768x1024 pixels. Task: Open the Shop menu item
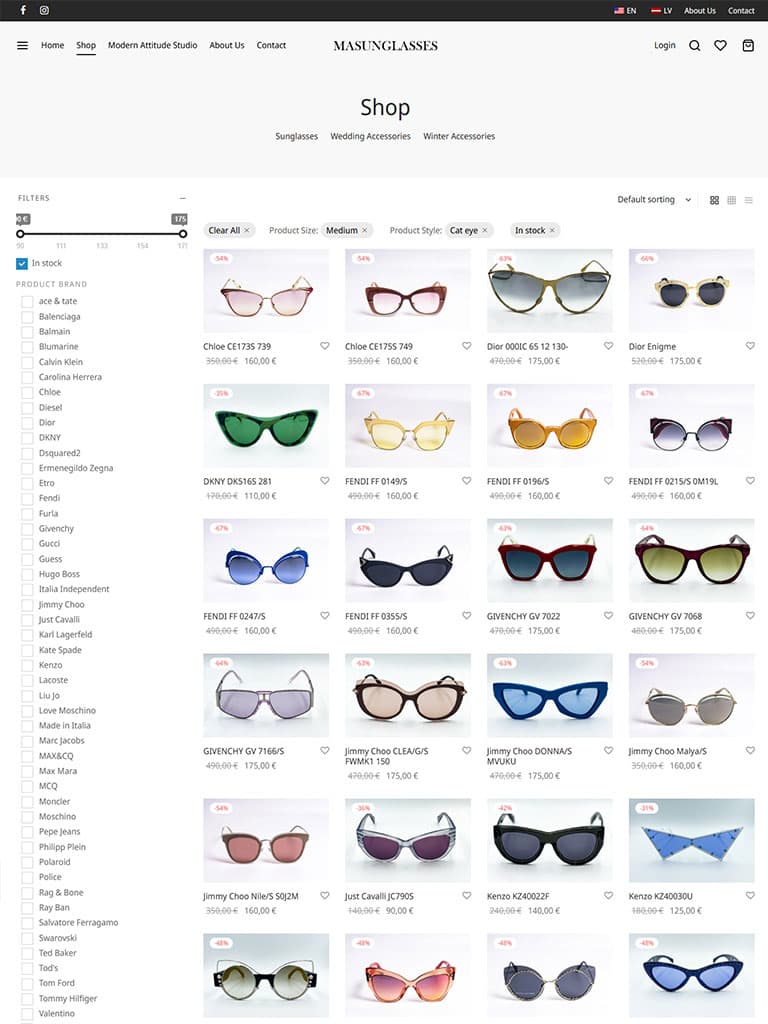[86, 45]
